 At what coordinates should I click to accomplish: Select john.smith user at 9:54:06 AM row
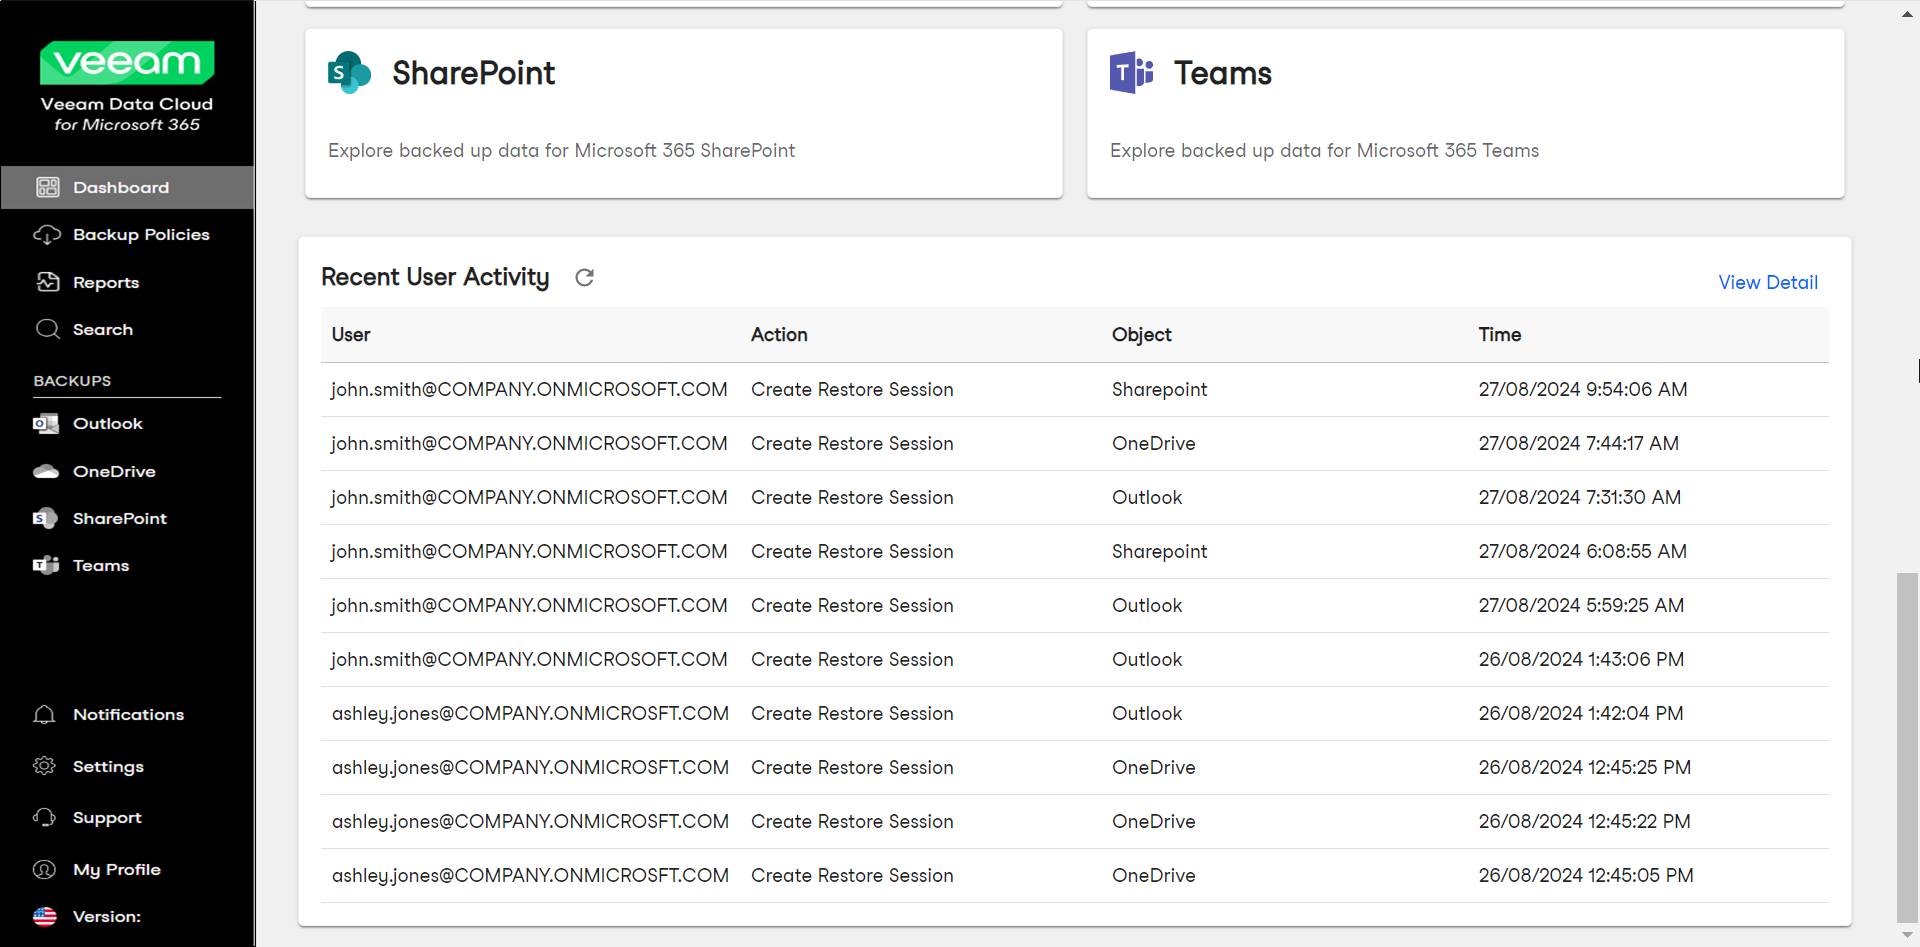(x=529, y=389)
